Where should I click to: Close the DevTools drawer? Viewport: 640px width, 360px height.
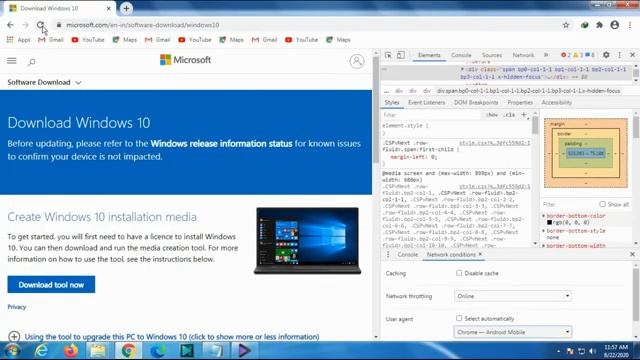pyautogui.click(x=633, y=254)
